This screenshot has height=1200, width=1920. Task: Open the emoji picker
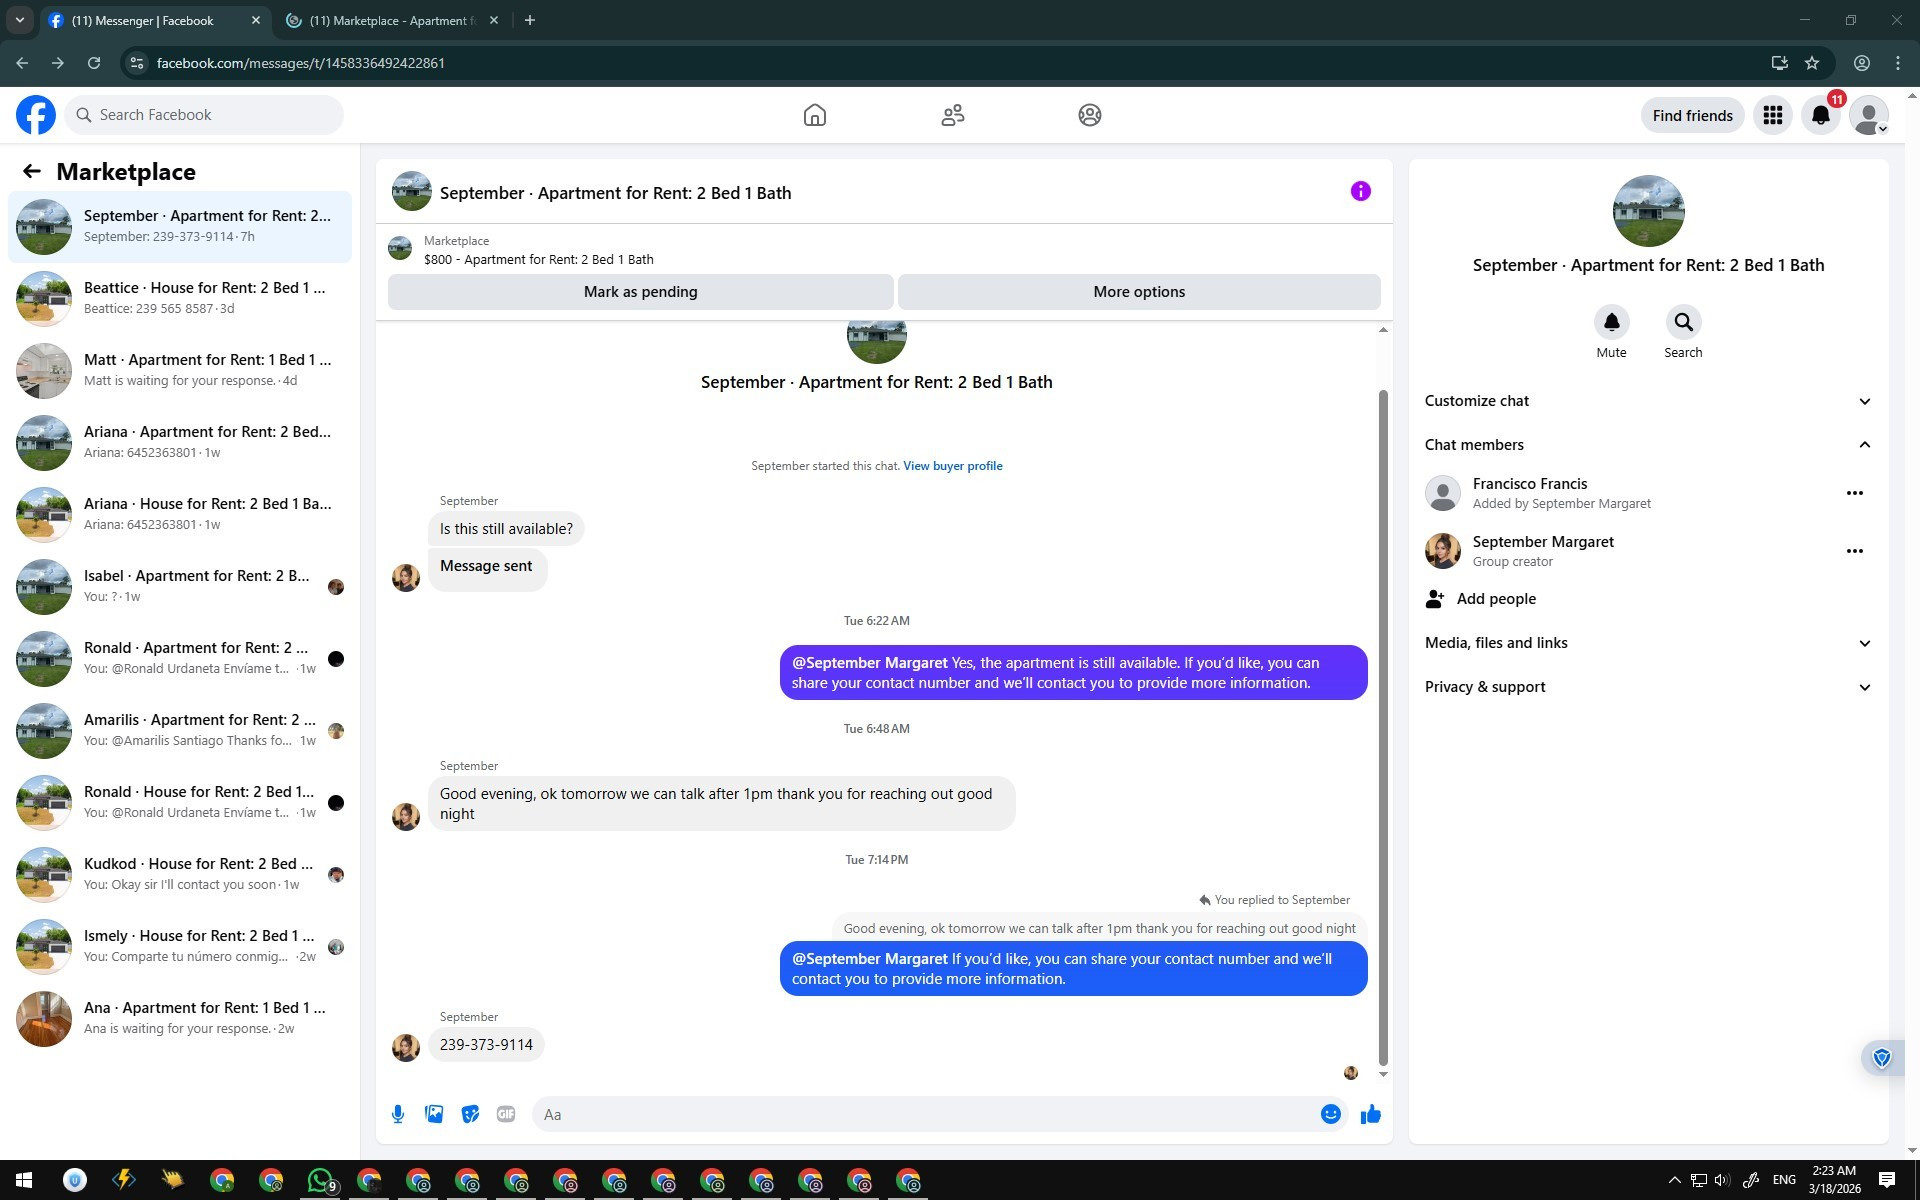(x=1330, y=1114)
